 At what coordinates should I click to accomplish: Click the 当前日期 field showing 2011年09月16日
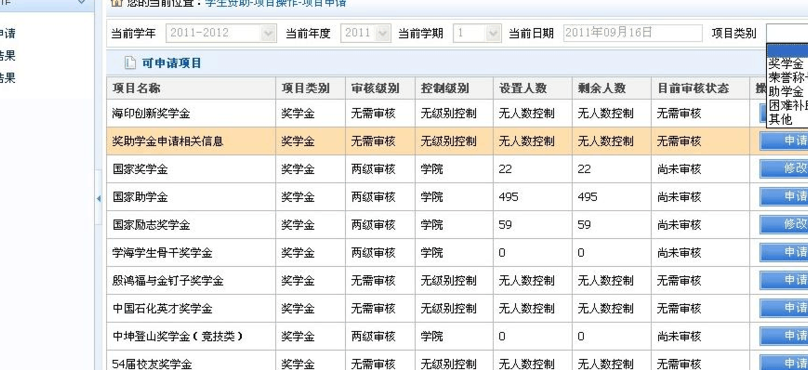(x=632, y=33)
